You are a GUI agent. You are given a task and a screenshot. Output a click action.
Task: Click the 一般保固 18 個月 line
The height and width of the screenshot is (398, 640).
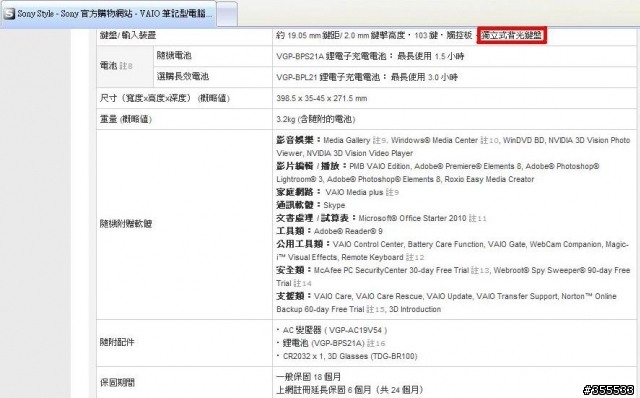point(309,377)
